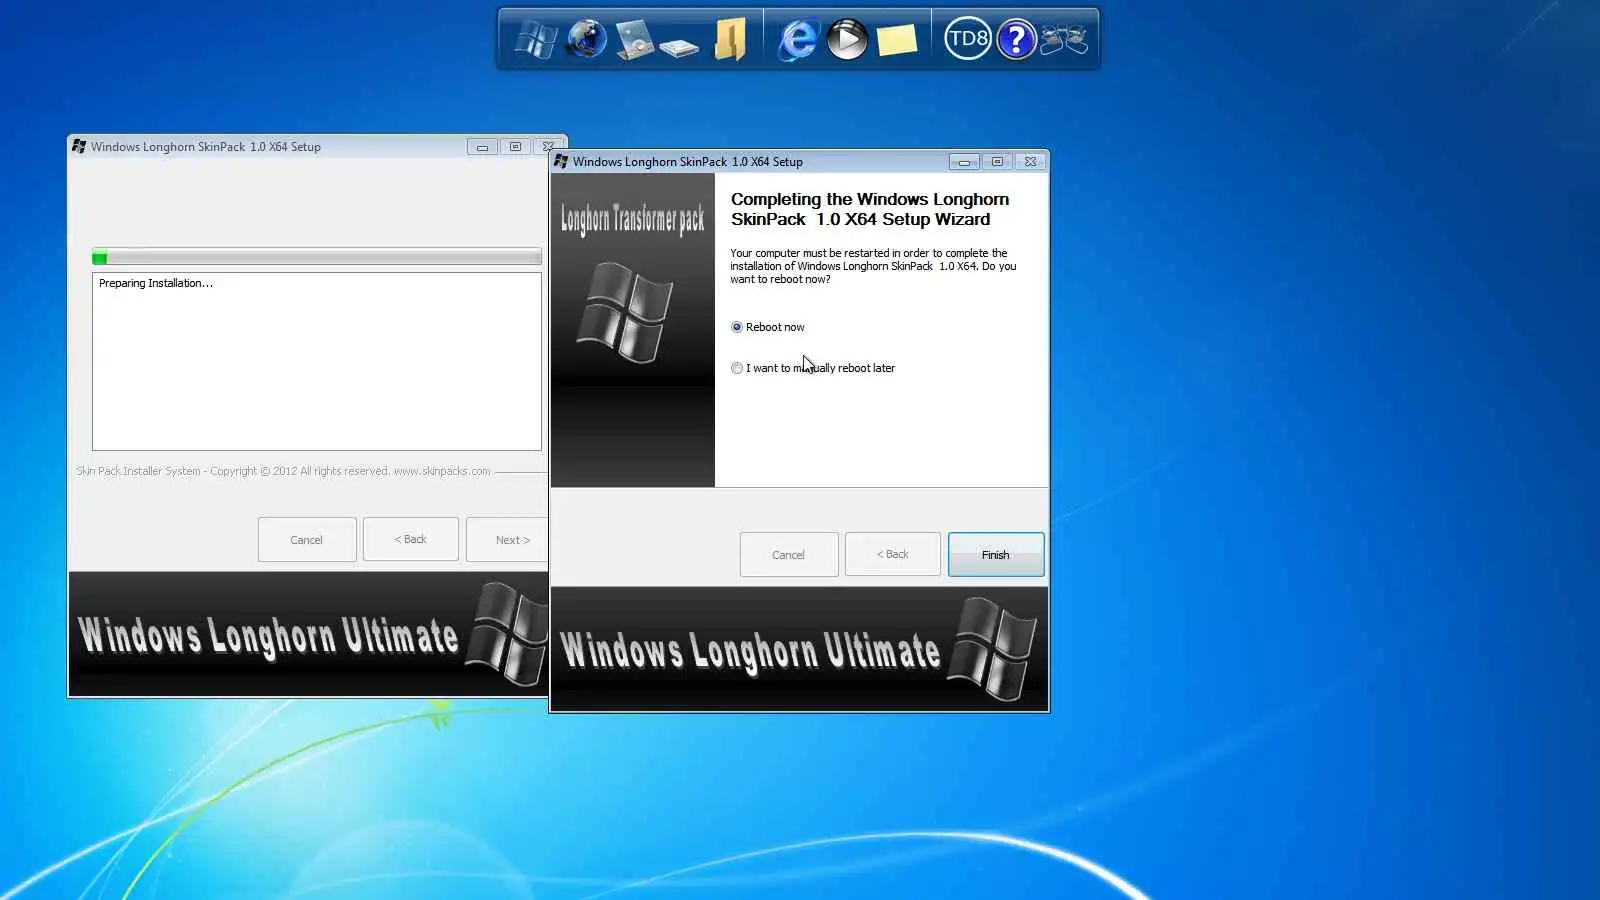Viewport: 1600px width, 900px height.
Task: Click the TD8 icon in the dock
Action: point(967,39)
